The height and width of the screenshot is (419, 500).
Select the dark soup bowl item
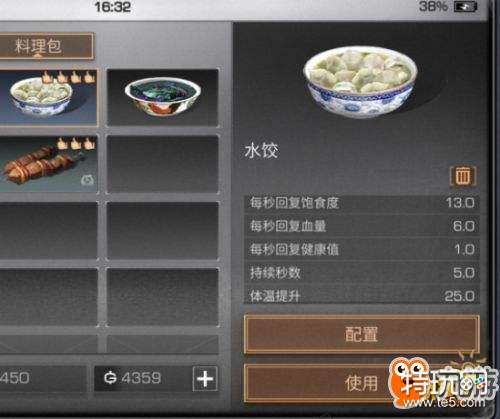coord(163,98)
